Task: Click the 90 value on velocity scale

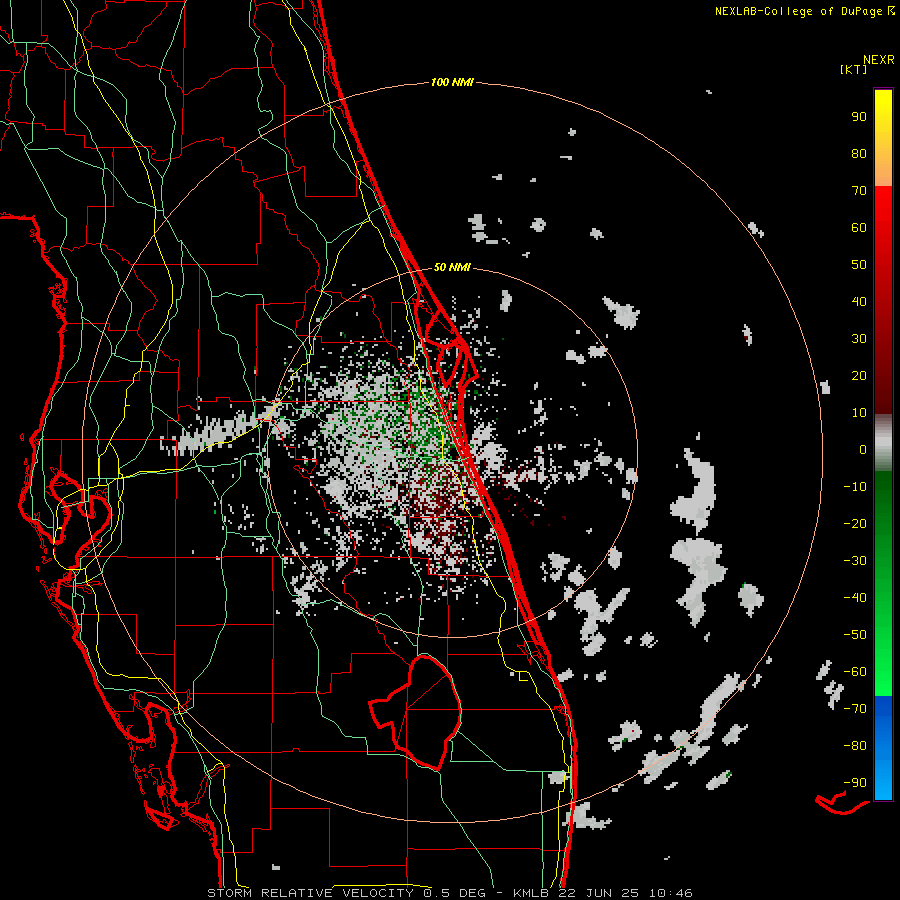Action: coord(859,117)
